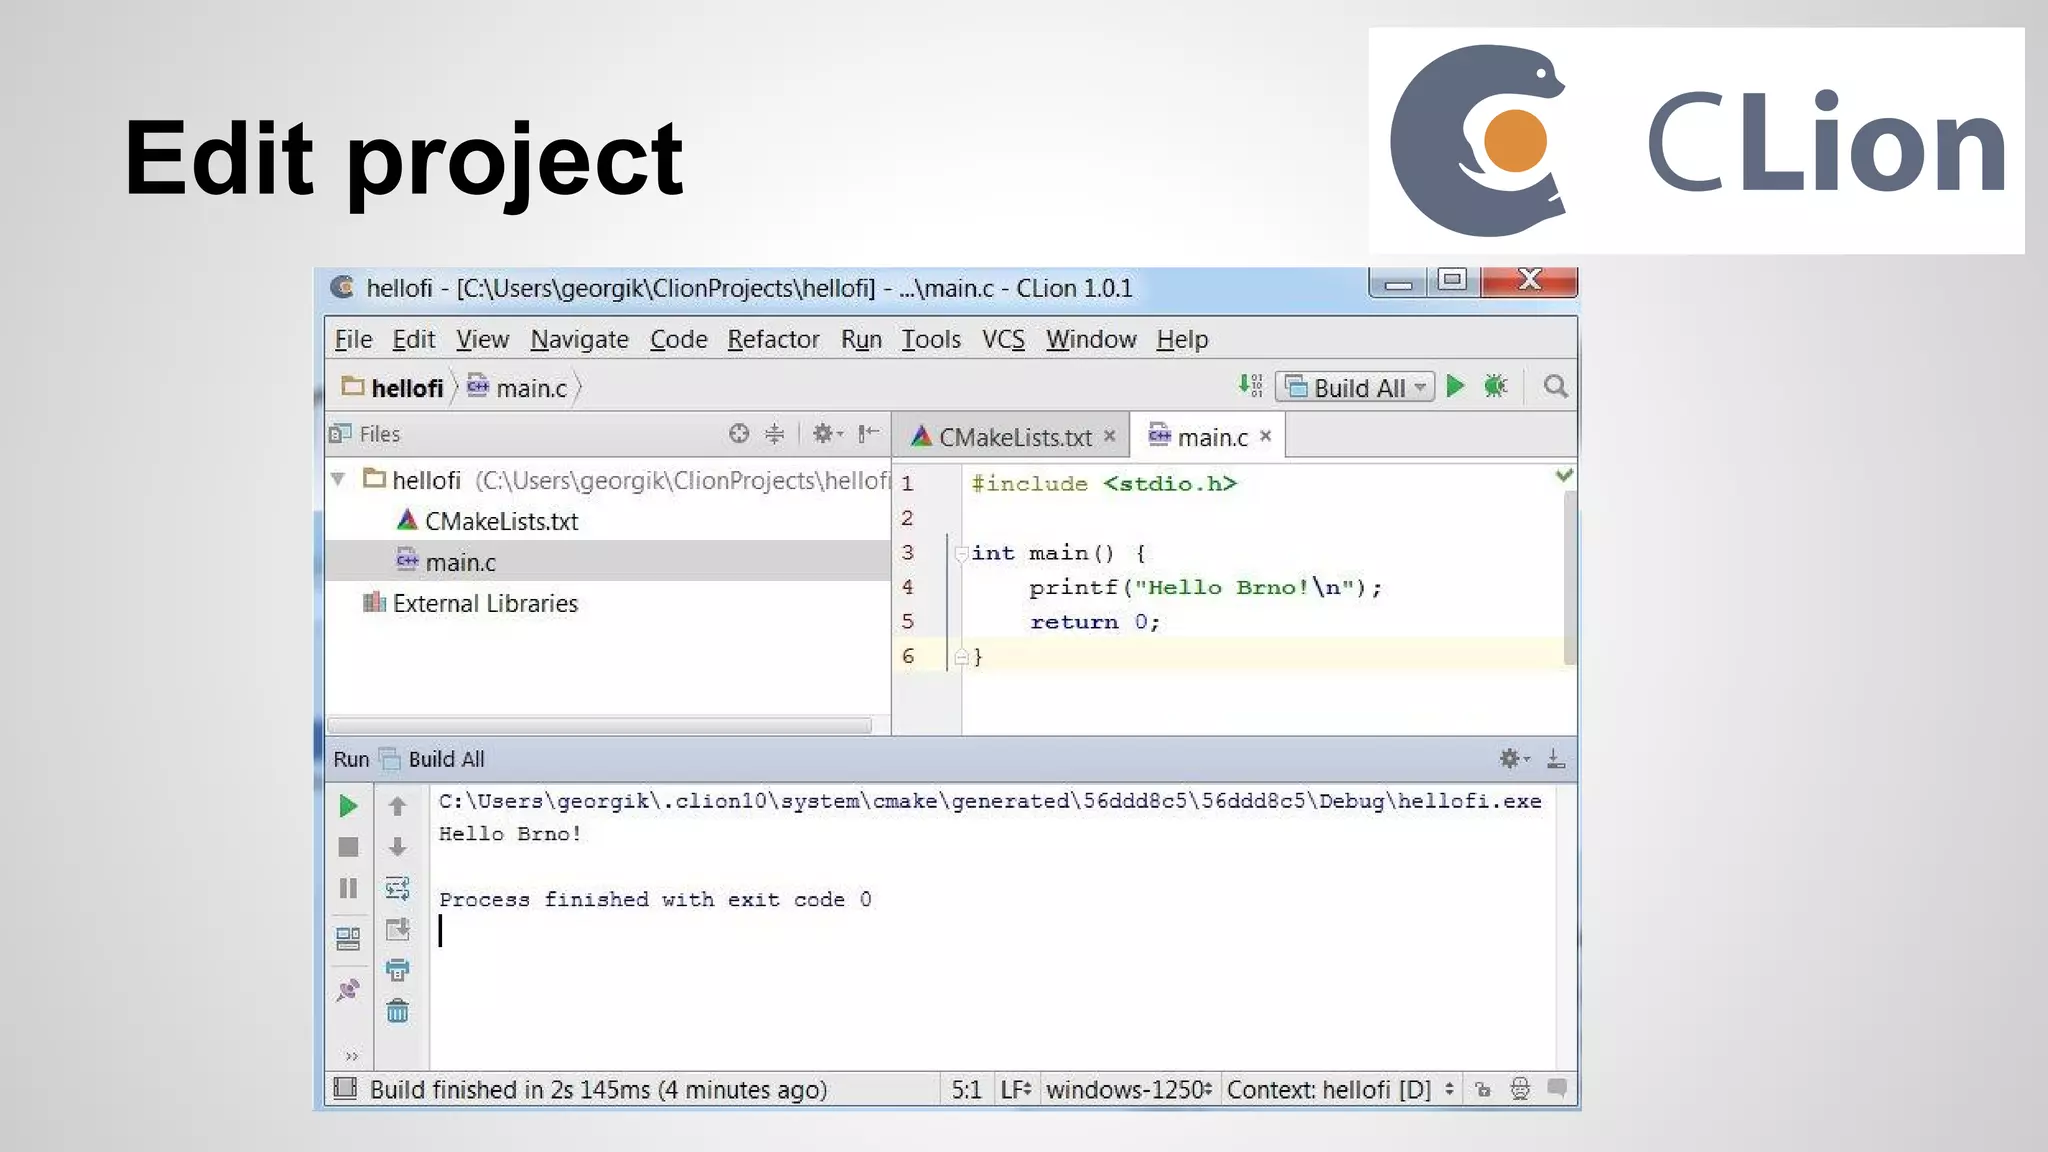Collapse the hellofi project tree node
The width and height of the screenshot is (2048, 1152).
339,480
